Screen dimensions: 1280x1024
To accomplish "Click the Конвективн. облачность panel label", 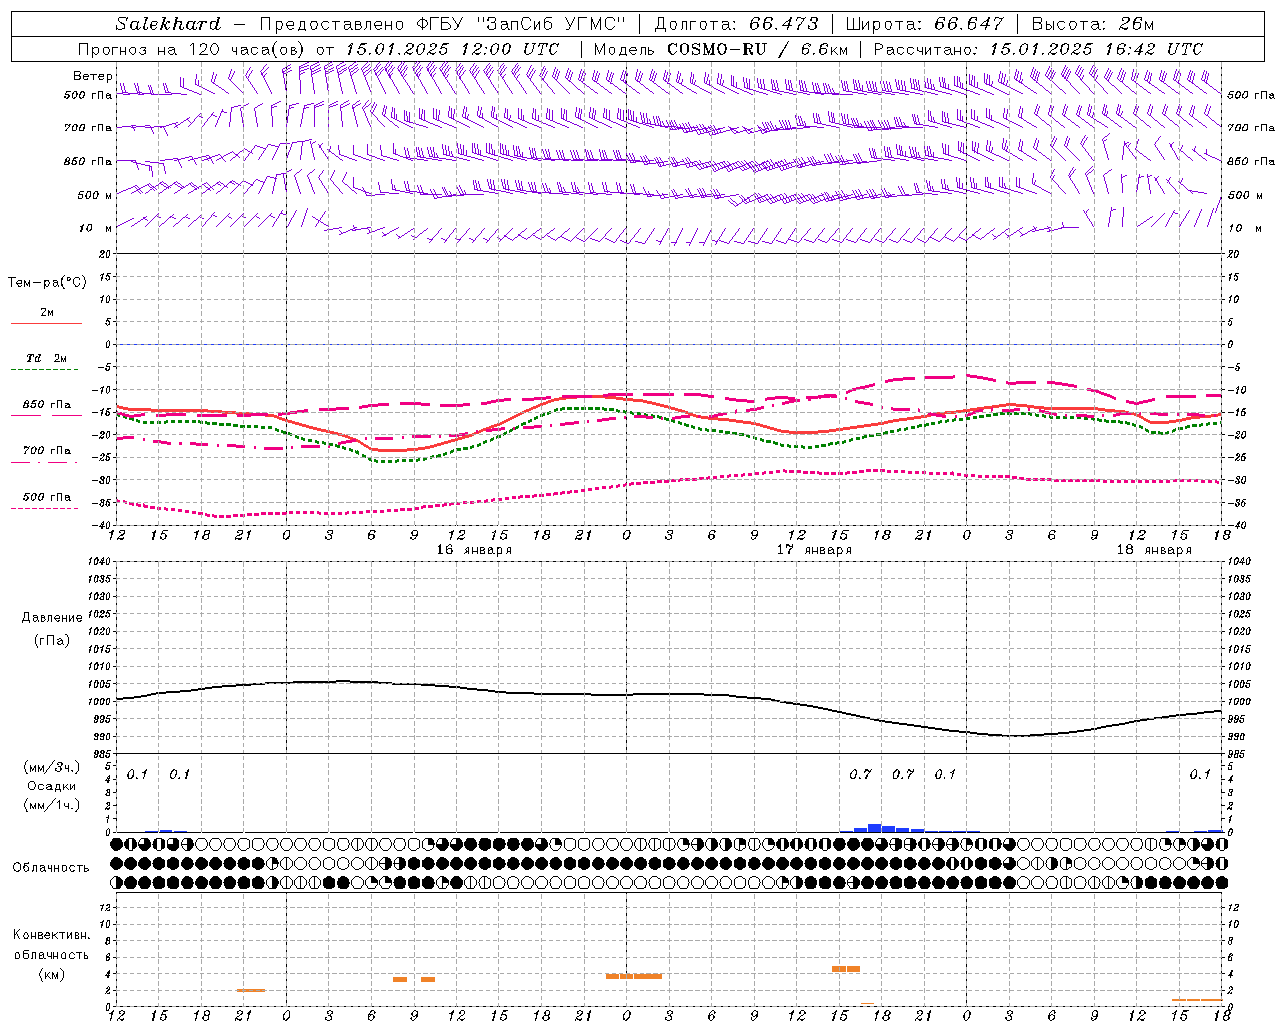I will pos(51,944).
